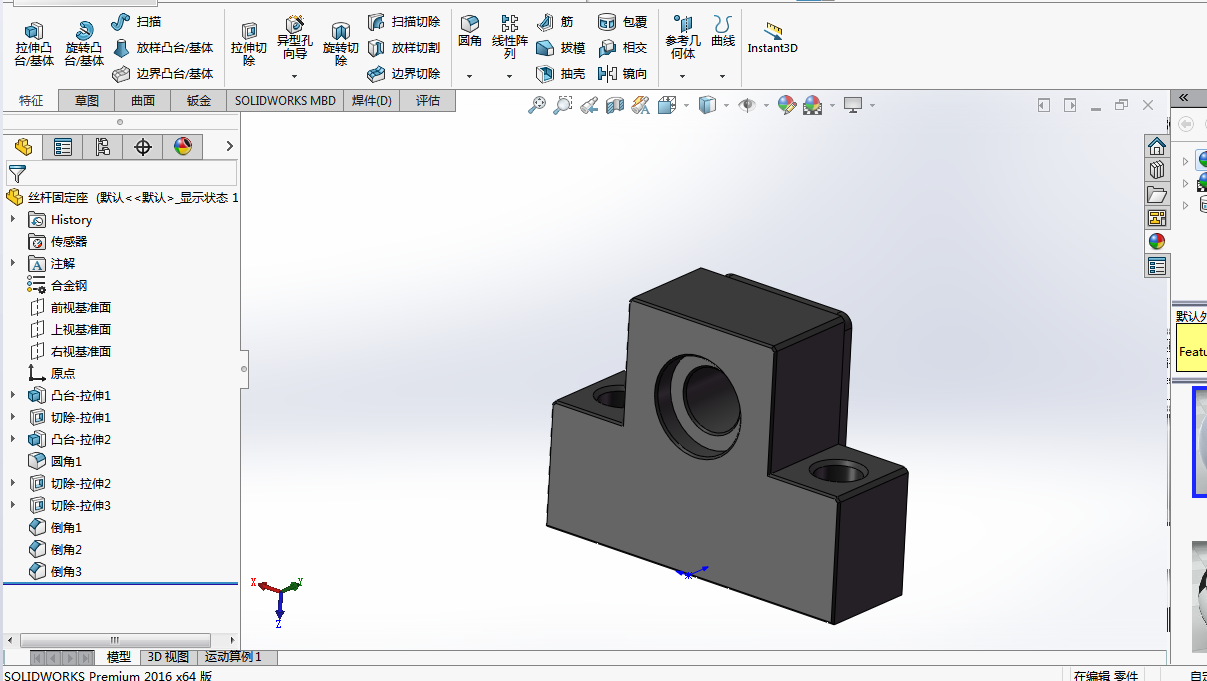Select the 拉伸切除 extruded cut tool
The image size is (1207, 681).
pos(249,44)
